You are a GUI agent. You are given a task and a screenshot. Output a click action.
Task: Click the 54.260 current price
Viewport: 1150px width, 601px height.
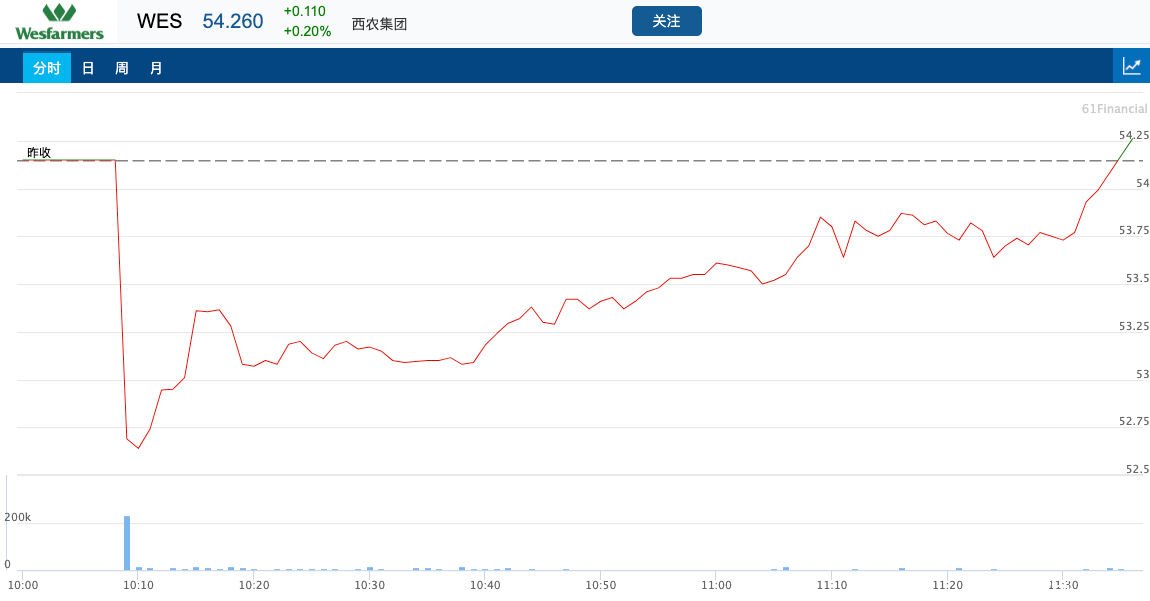coord(232,21)
